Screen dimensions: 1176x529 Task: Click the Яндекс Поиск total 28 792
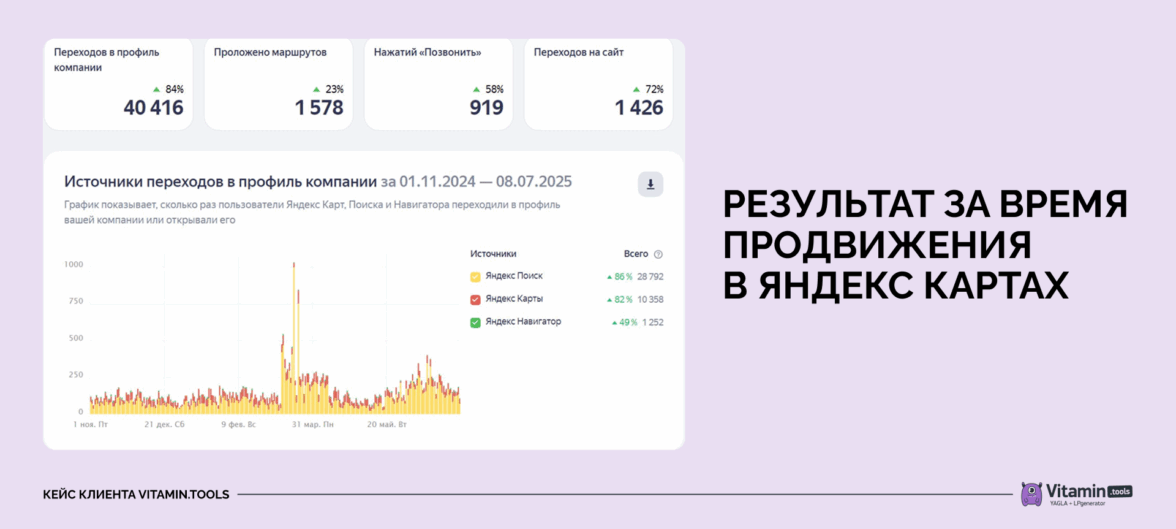(650, 277)
